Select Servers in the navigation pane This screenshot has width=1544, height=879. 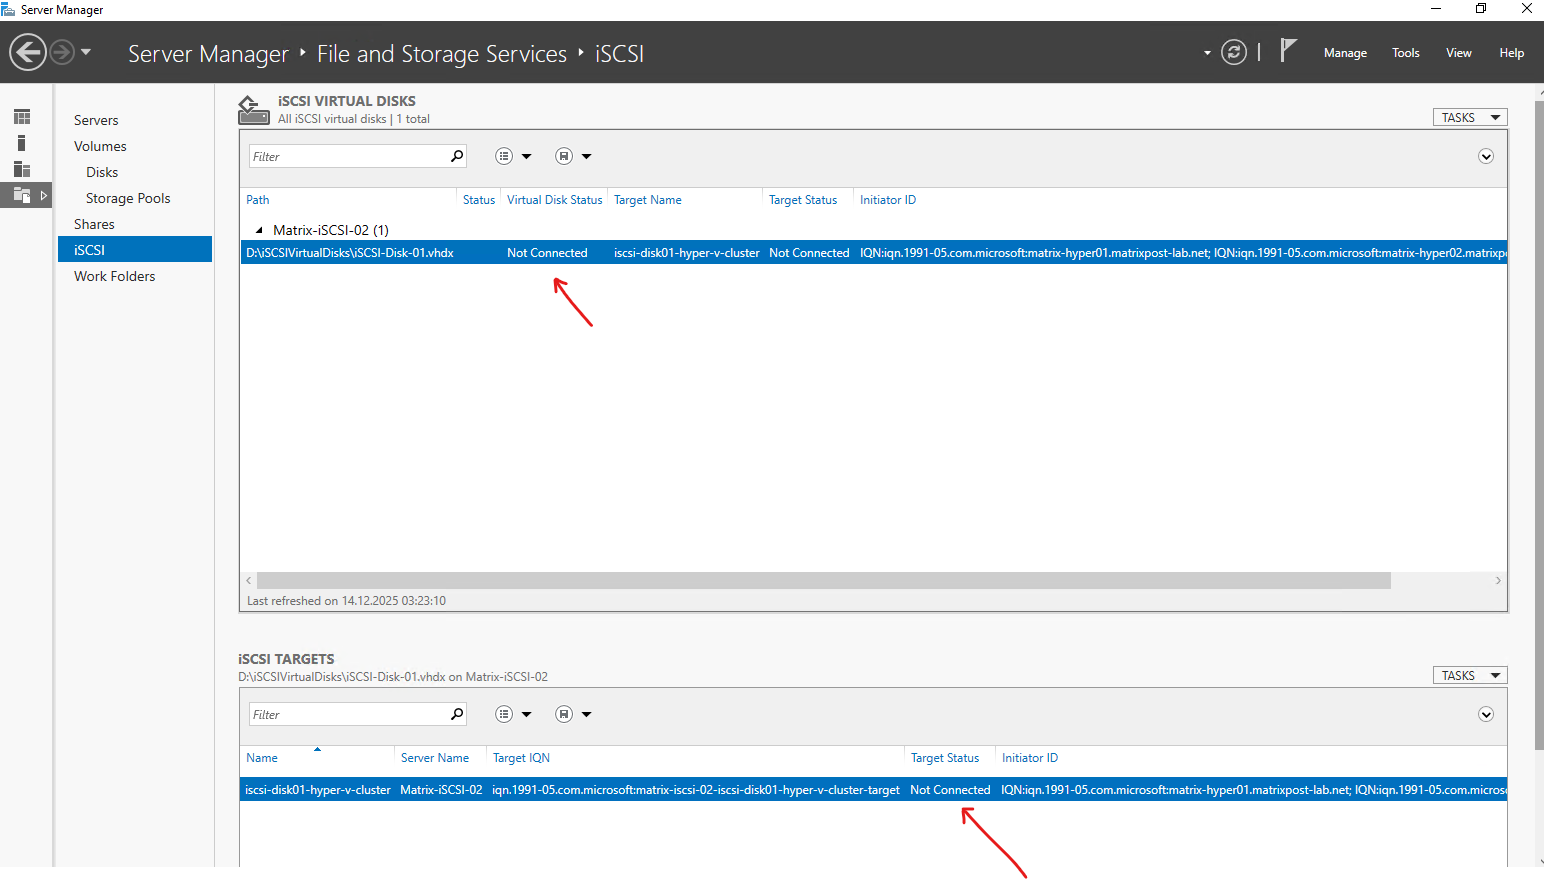click(96, 120)
